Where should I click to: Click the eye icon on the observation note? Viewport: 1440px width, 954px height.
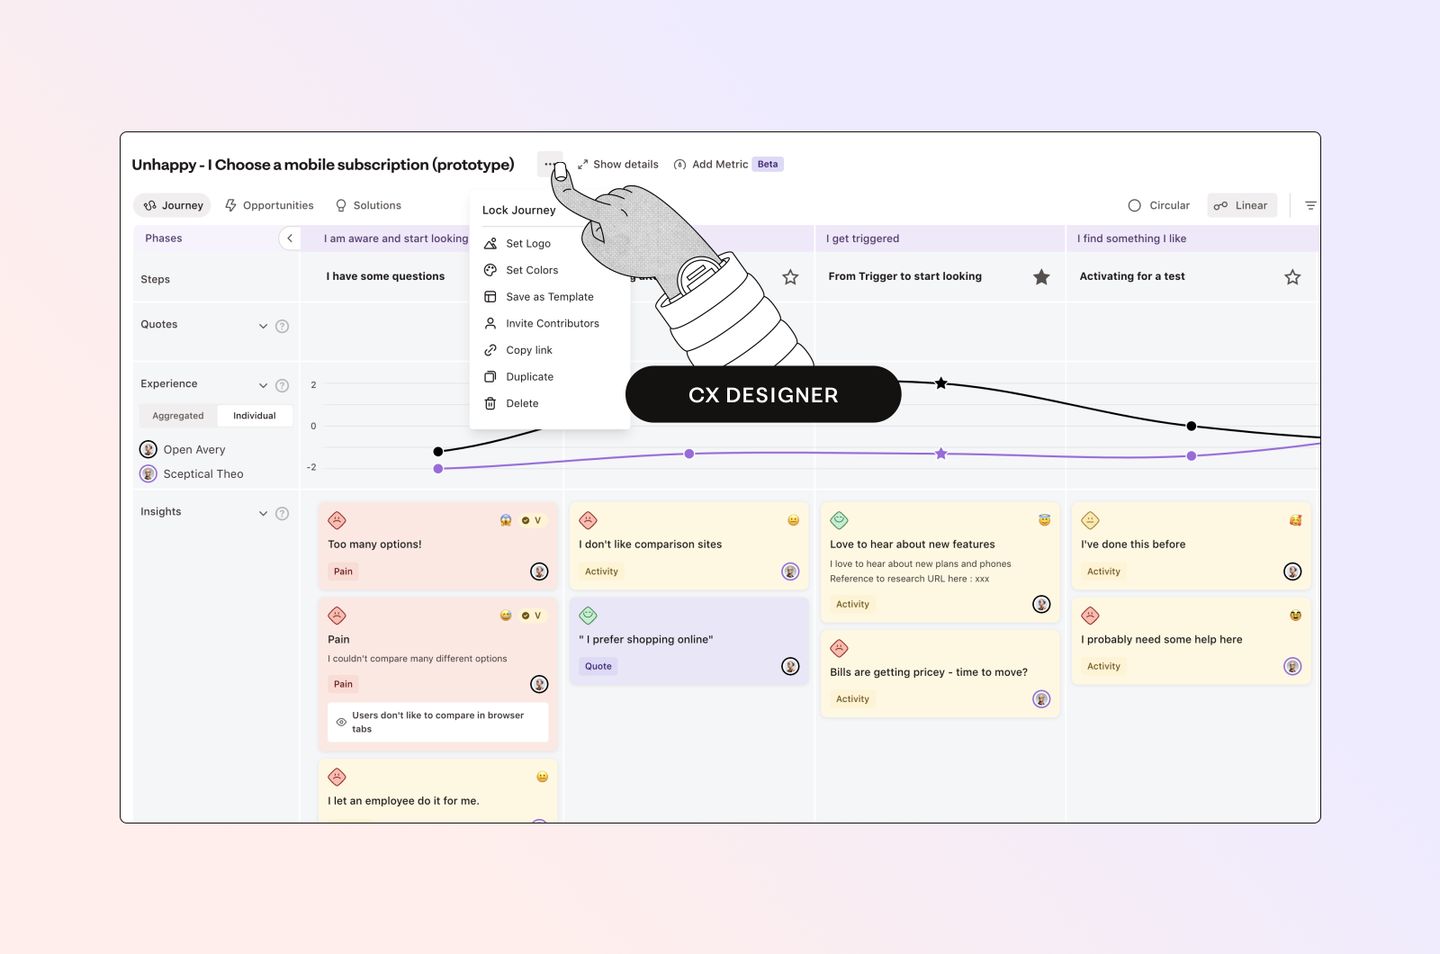pos(341,721)
